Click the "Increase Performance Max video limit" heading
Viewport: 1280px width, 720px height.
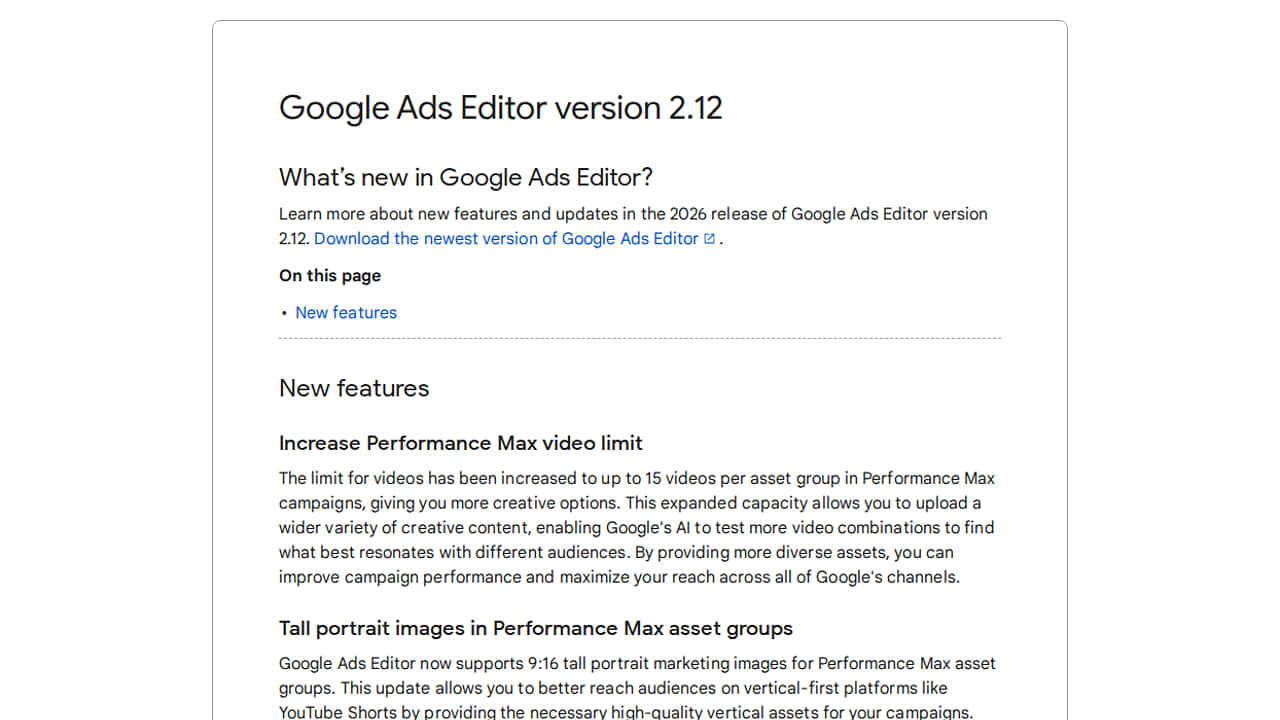[460, 443]
